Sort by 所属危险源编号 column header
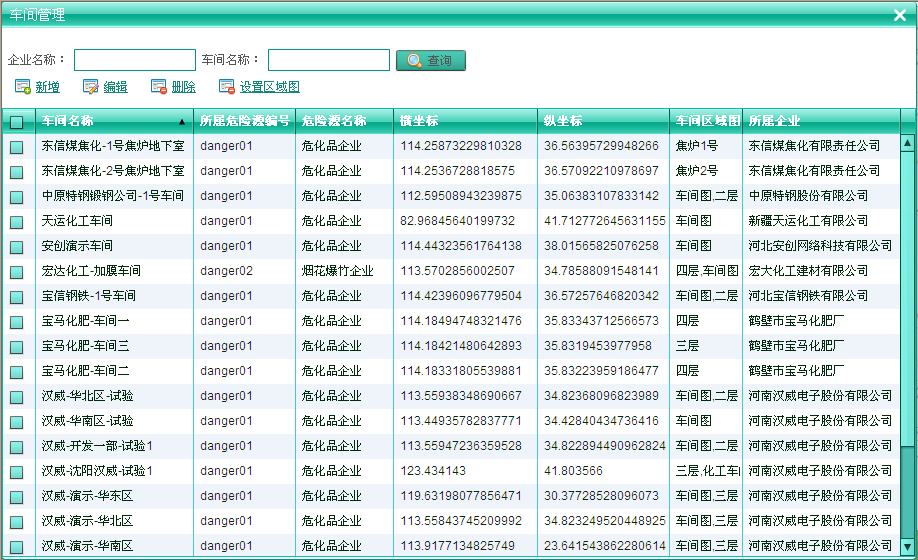Screen dimensions: 918x560 [244, 121]
